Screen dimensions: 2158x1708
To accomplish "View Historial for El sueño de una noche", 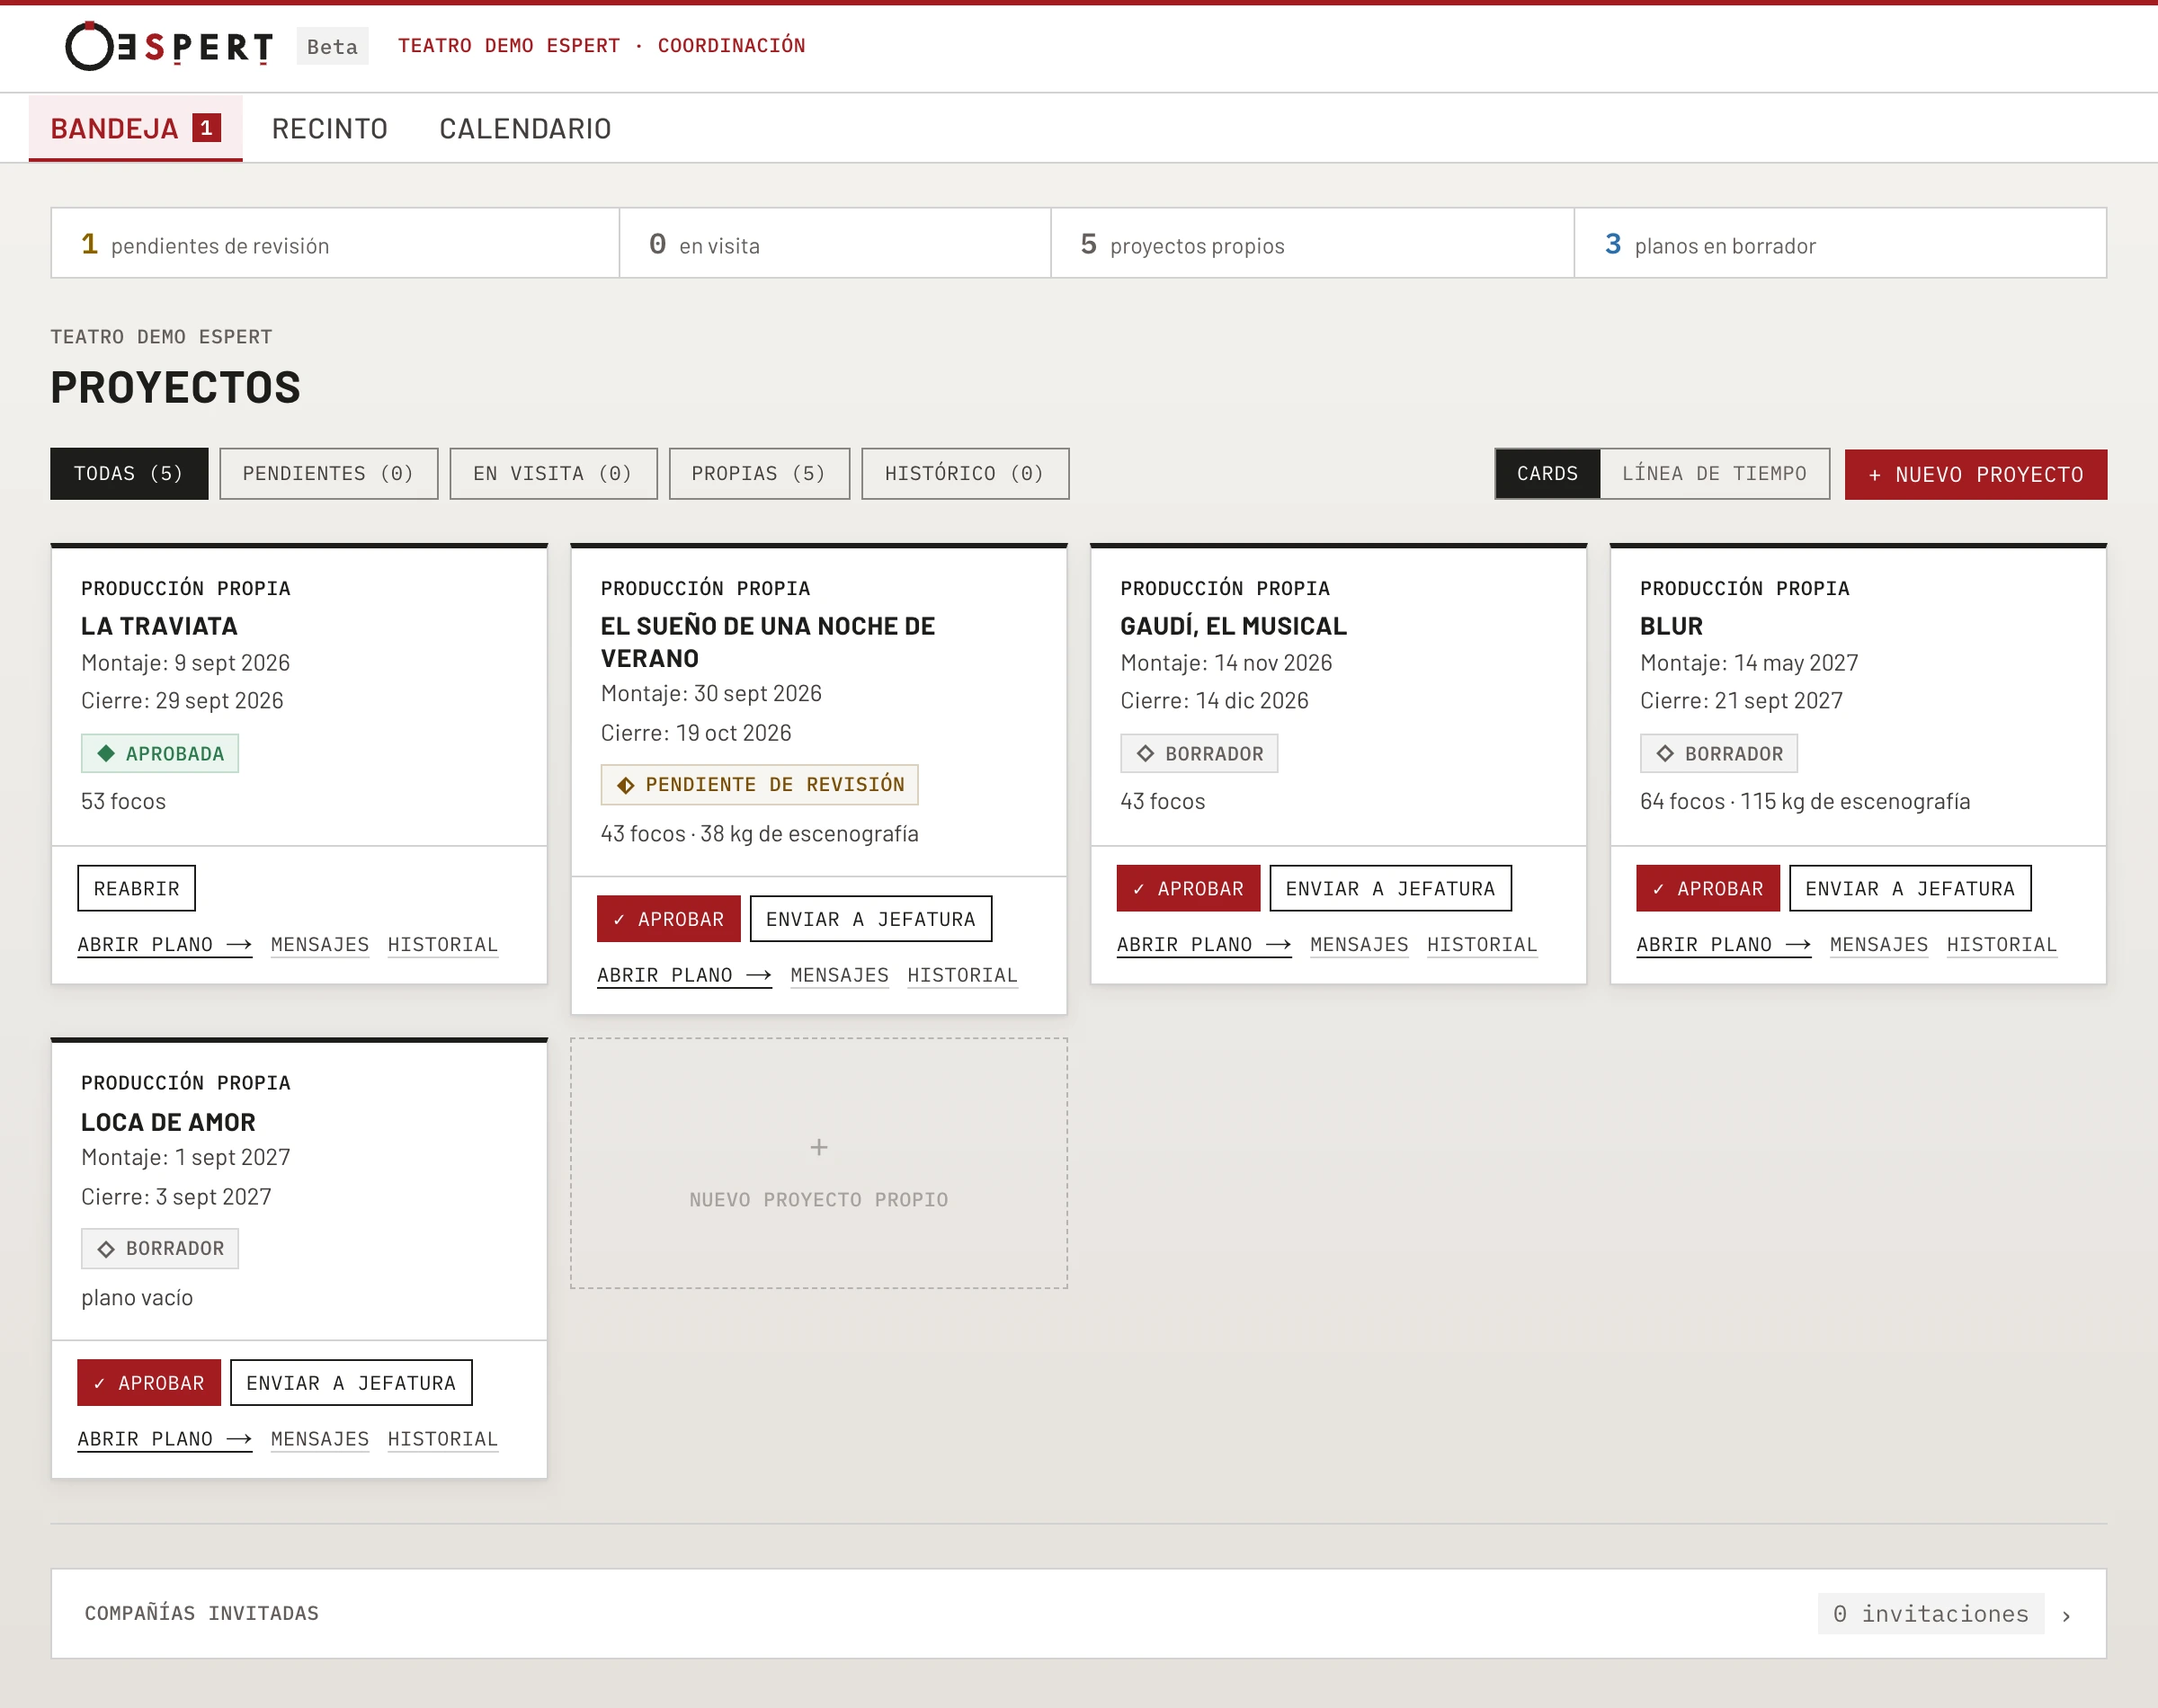I will coord(962,975).
